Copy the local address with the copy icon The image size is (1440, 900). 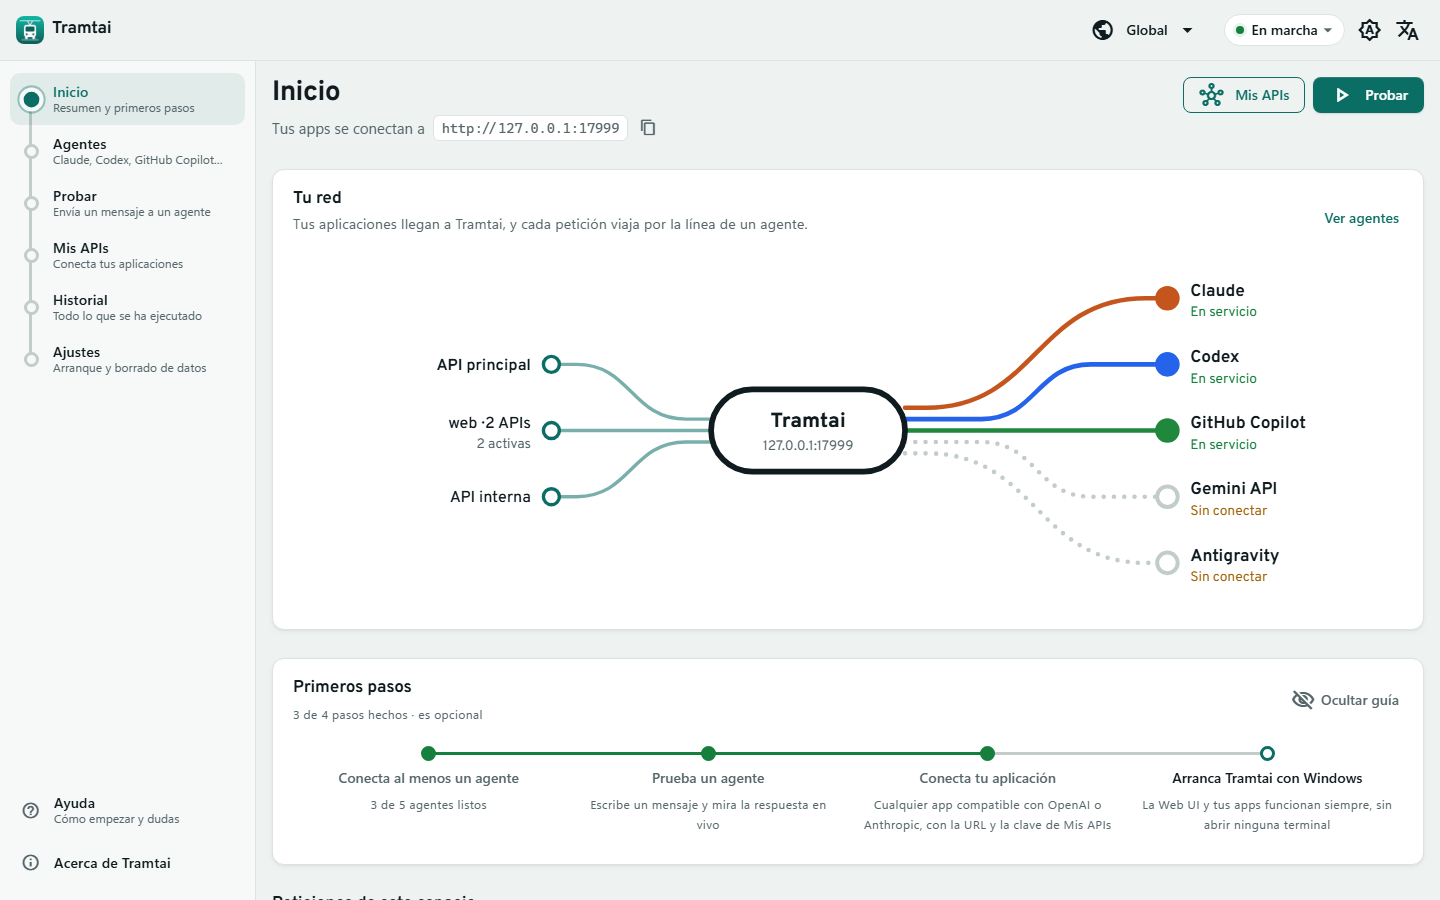pyautogui.click(x=648, y=128)
